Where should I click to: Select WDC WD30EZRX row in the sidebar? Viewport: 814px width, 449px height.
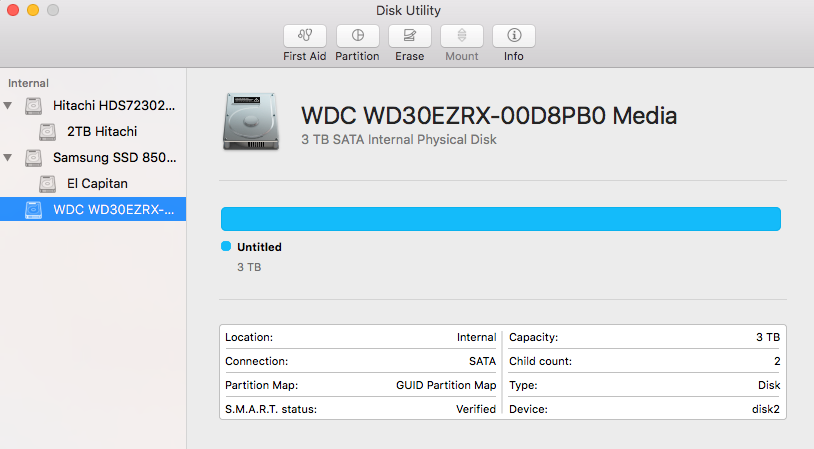pyautogui.click(x=93, y=209)
